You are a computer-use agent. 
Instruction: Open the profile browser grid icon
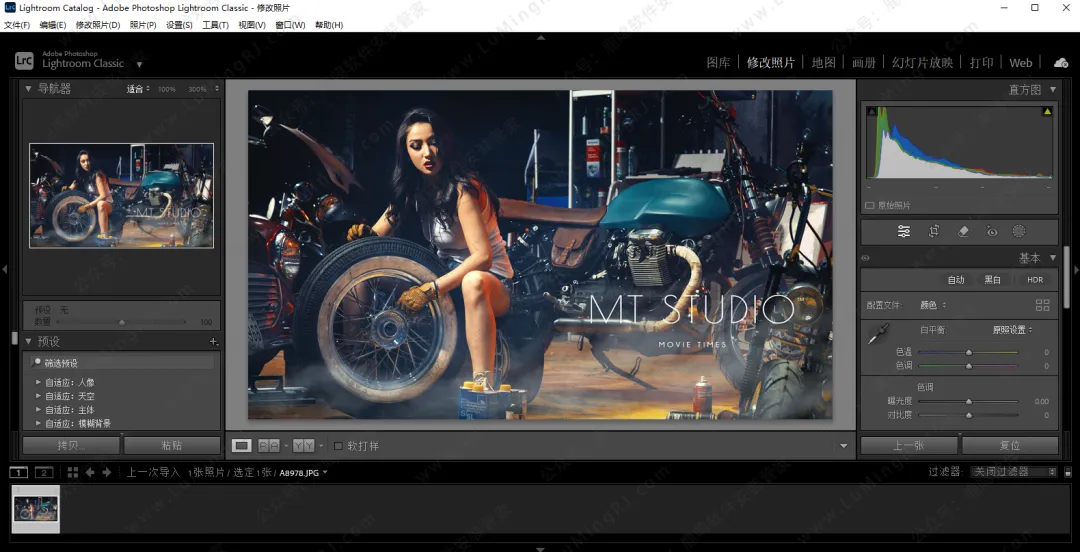point(1043,305)
